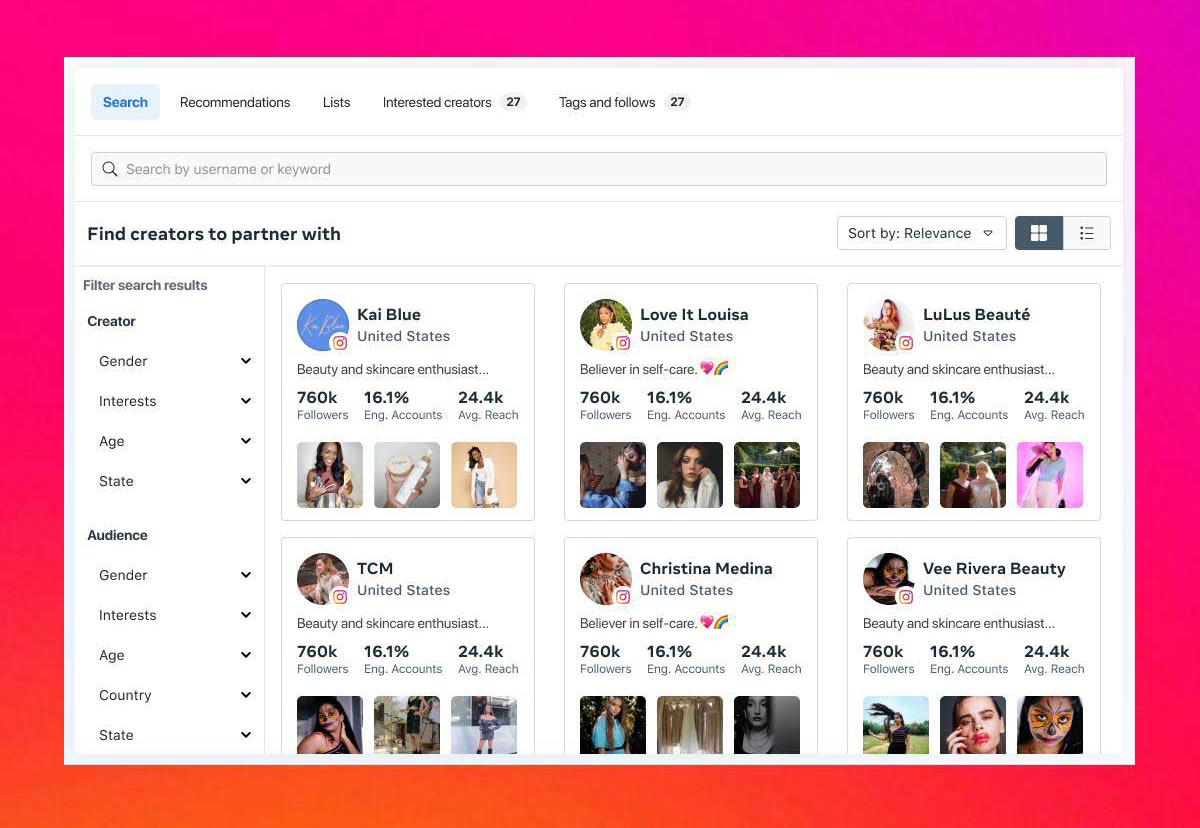
Task: View LuLus Beauté's first post thumbnail
Action: coord(896,475)
